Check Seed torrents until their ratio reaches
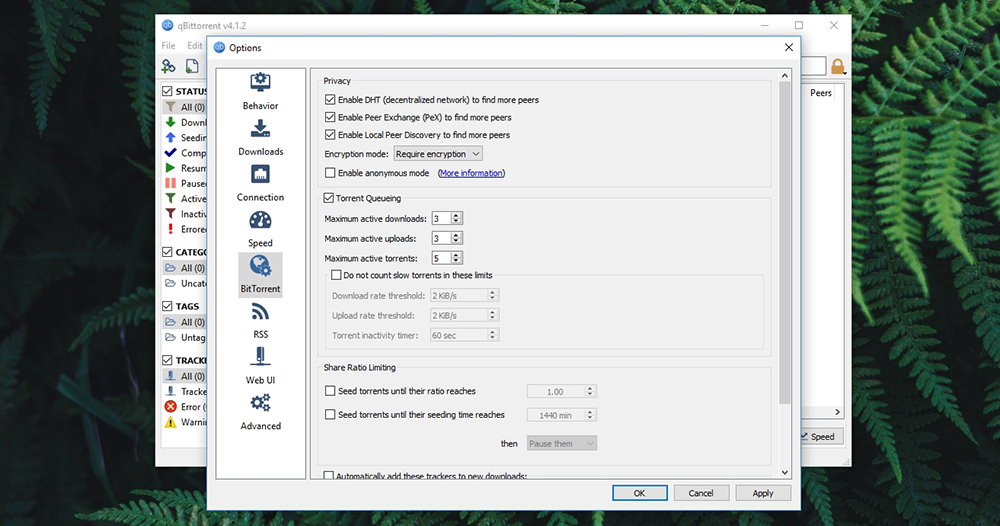The height and width of the screenshot is (526, 1000). point(330,391)
